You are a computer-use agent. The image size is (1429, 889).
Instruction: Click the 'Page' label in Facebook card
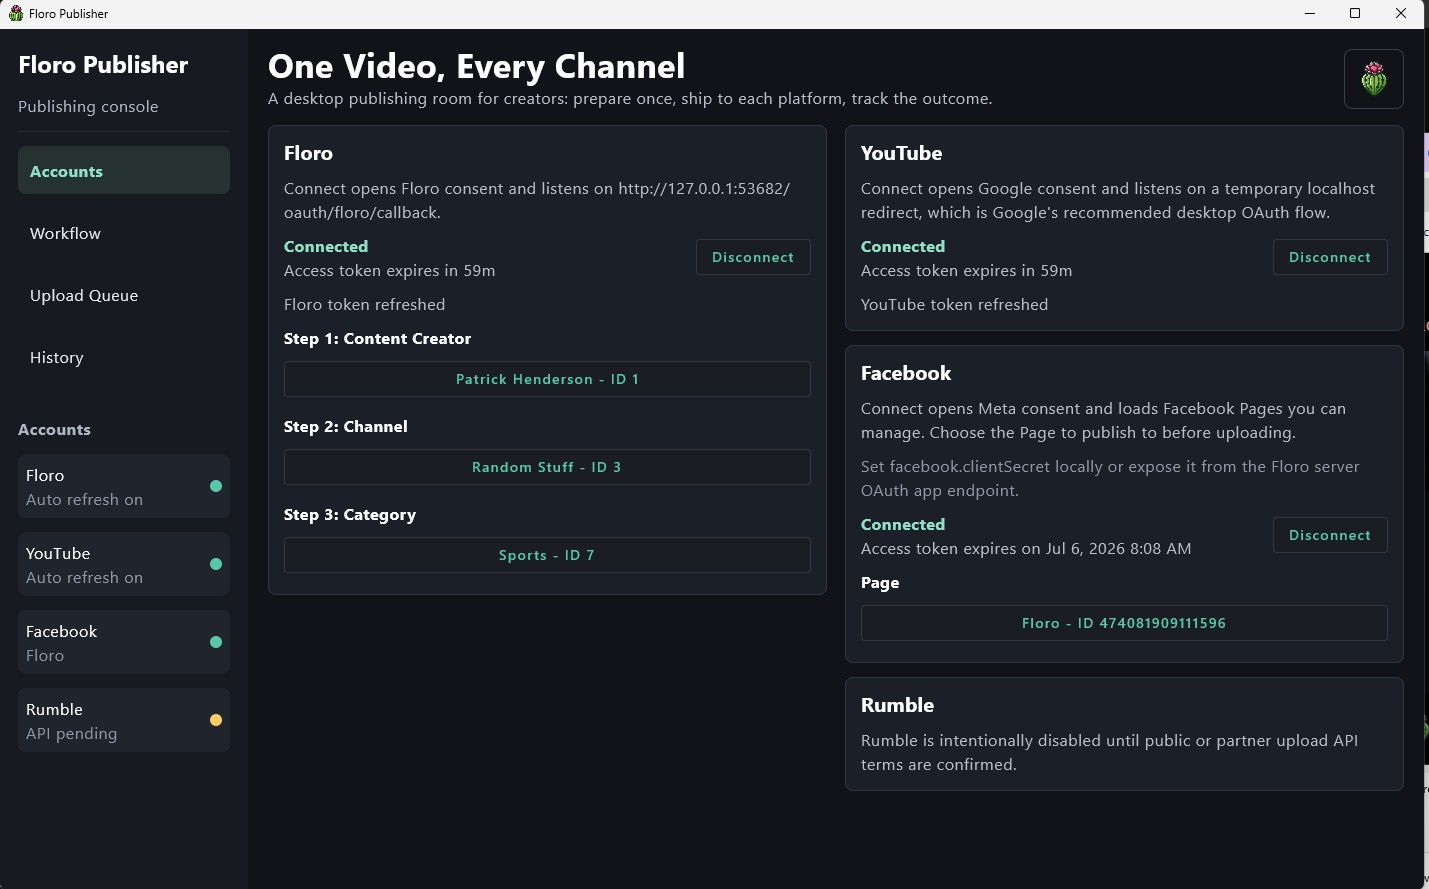coord(880,582)
